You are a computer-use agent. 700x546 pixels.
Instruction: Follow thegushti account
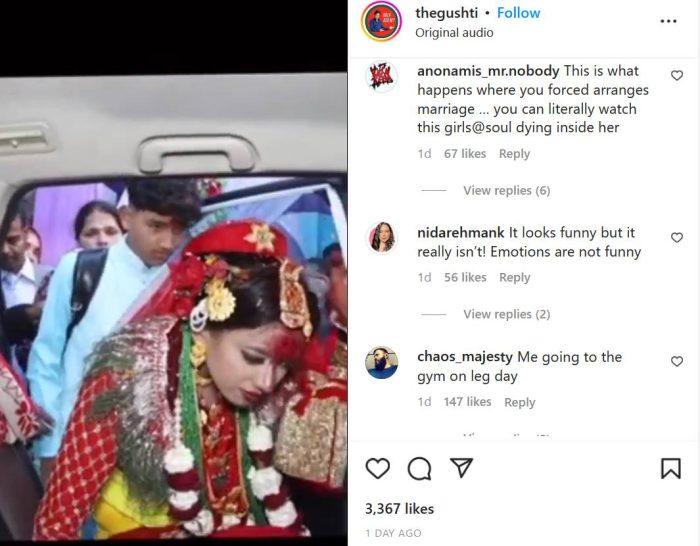pos(518,13)
